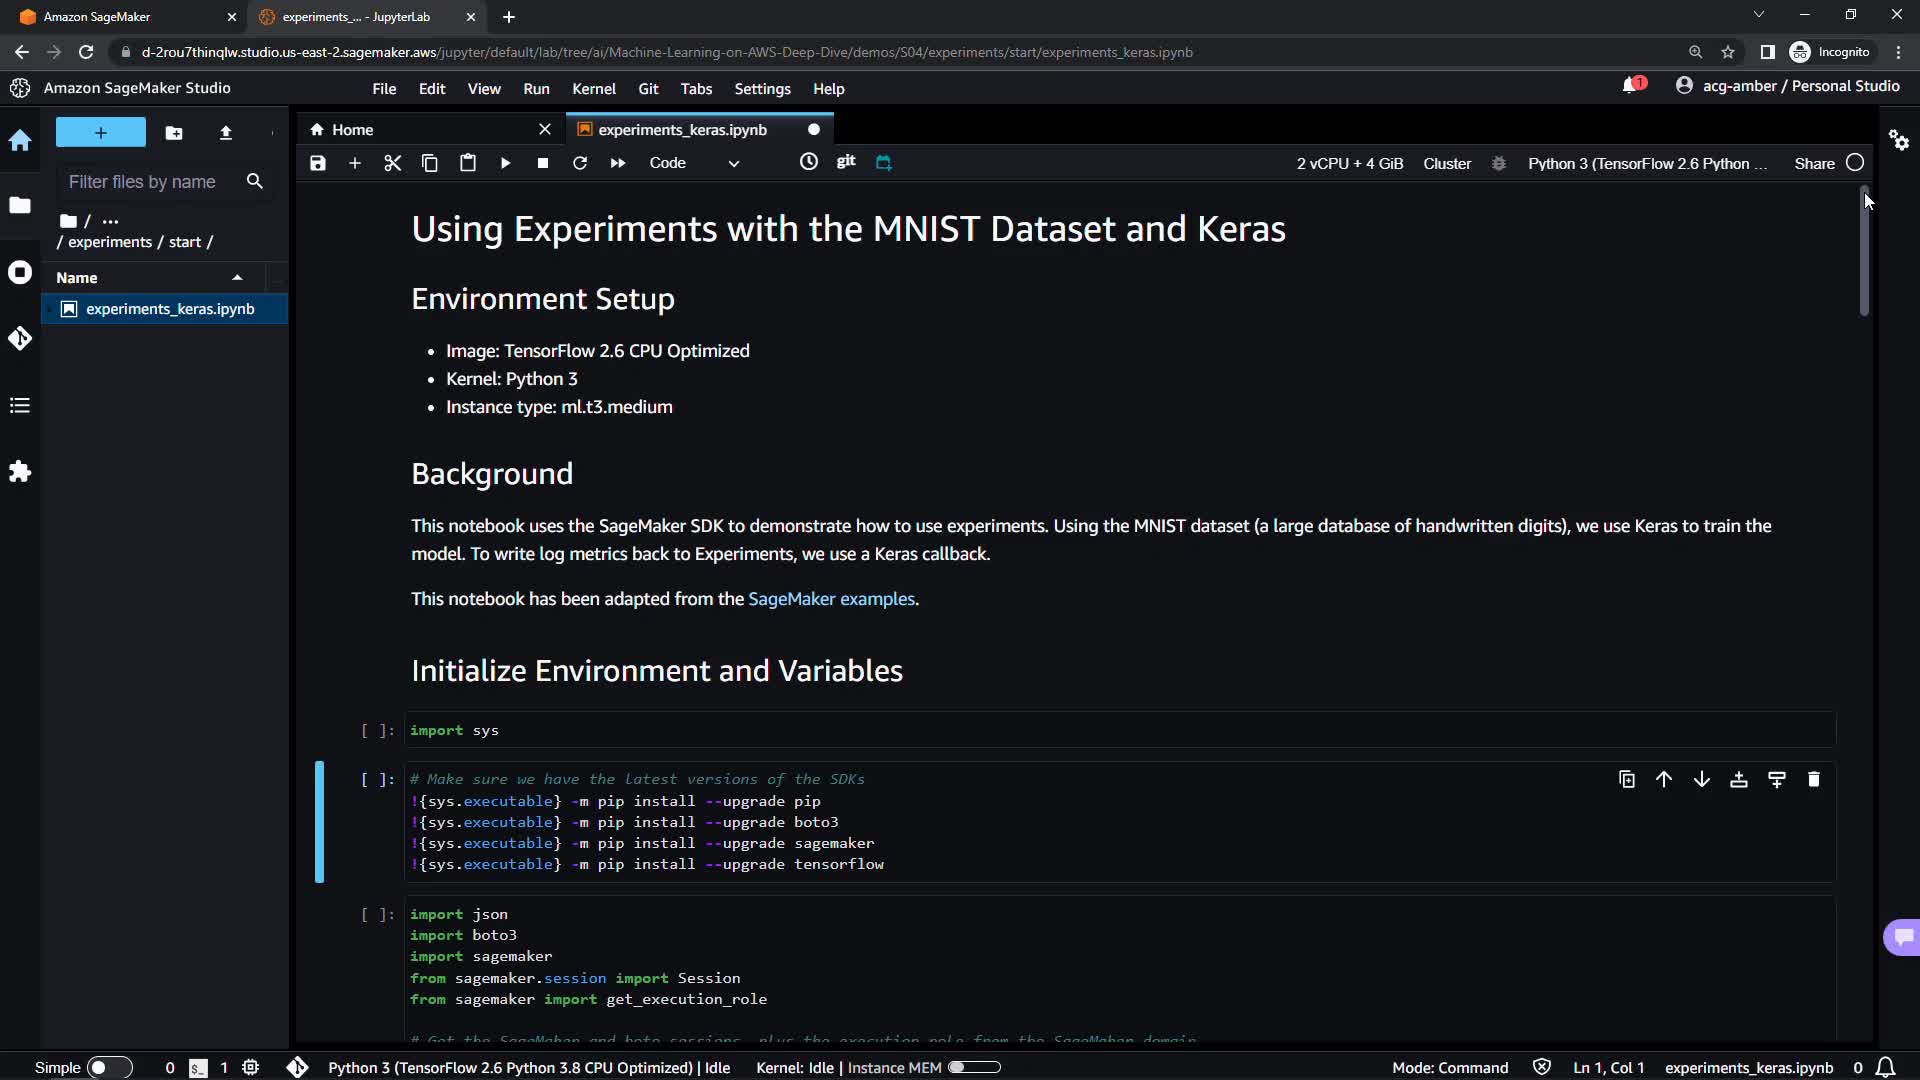
Task: Interrupt the kernel with stop icon
Action: pos(542,163)
